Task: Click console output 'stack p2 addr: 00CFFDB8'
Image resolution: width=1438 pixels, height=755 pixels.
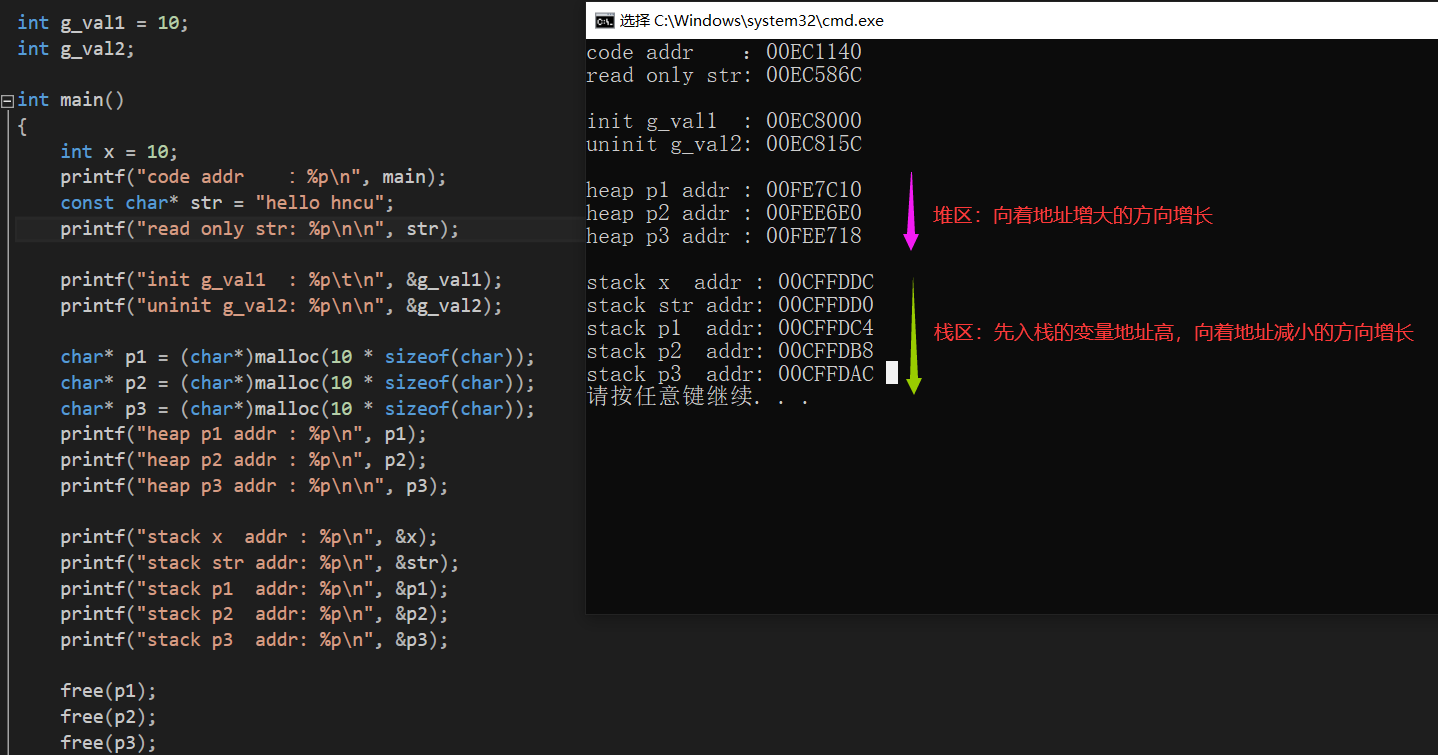Action: click(730, 351)
